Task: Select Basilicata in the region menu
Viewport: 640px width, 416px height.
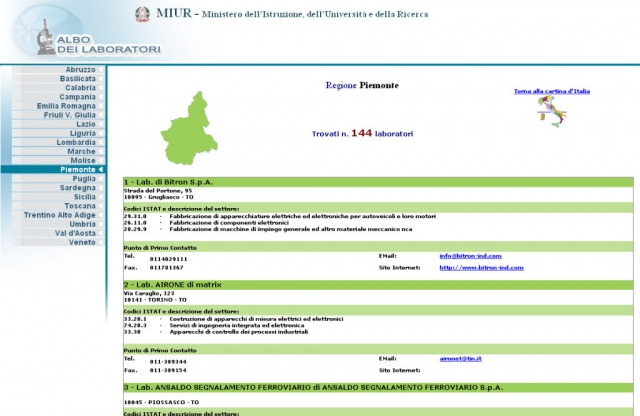Action: tap(77, 78)
